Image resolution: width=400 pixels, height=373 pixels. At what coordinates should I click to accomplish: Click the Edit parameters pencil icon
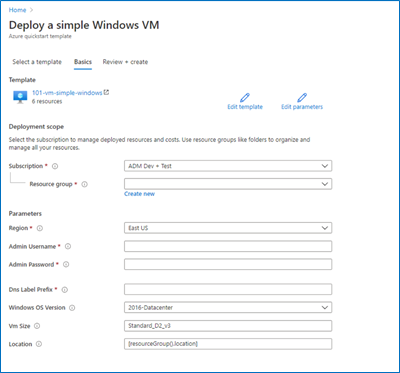tap(302, 97)
